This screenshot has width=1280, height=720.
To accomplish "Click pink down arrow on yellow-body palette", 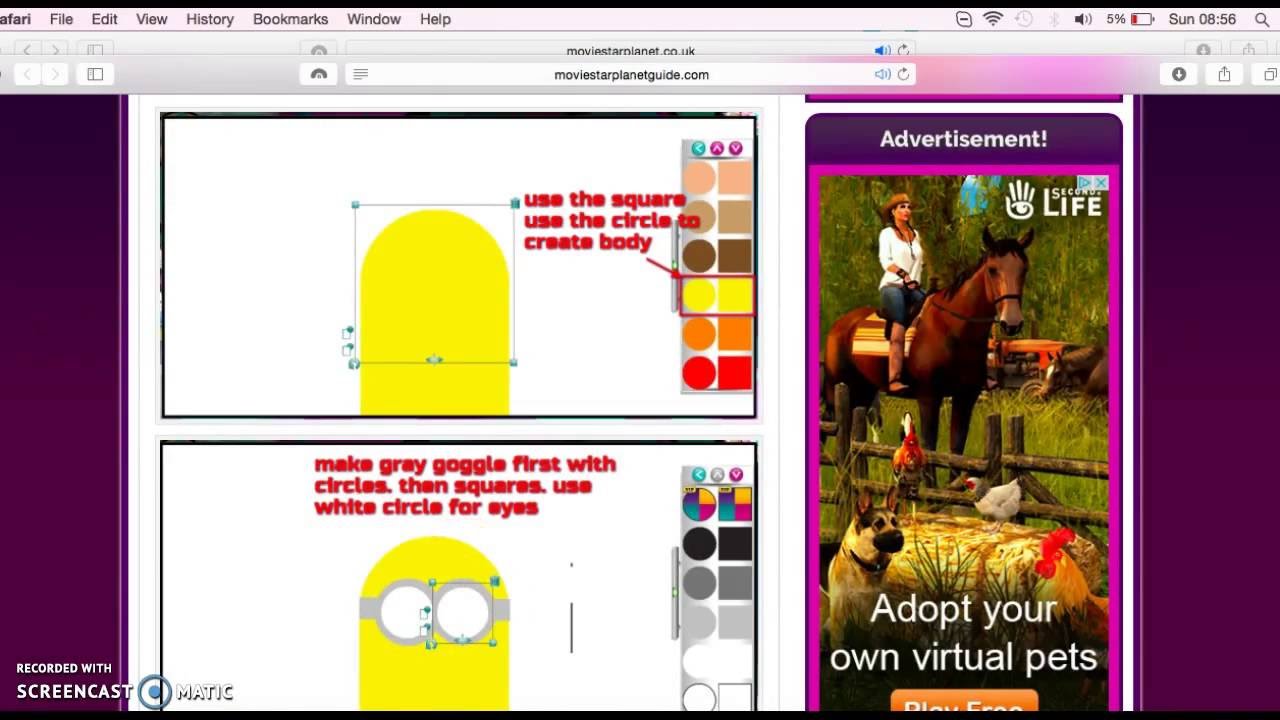I will coord(736,148).
